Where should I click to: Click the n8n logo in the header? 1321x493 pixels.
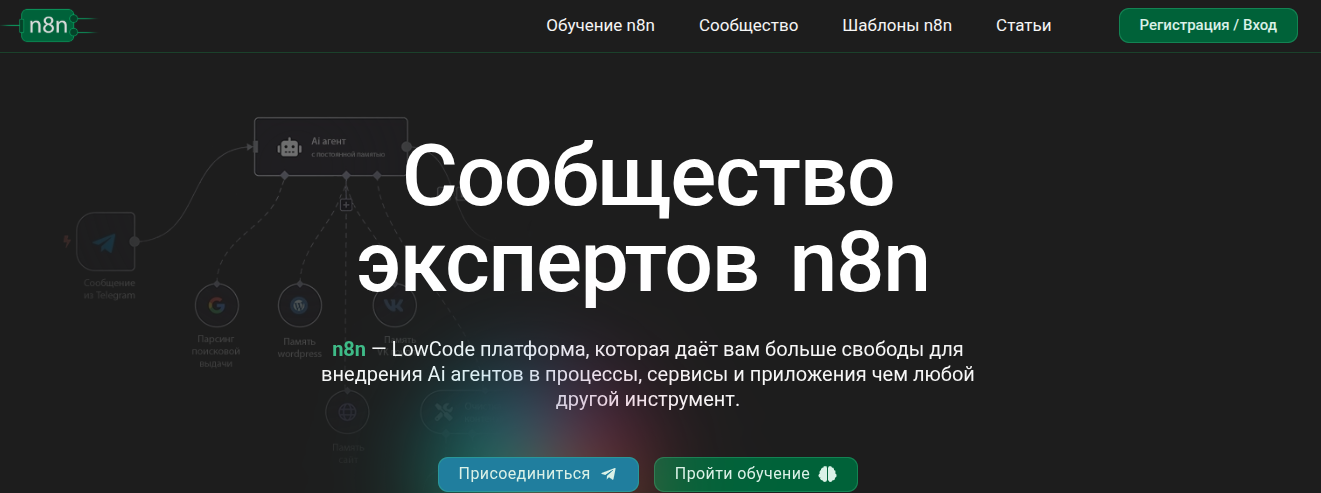[49, 26]
